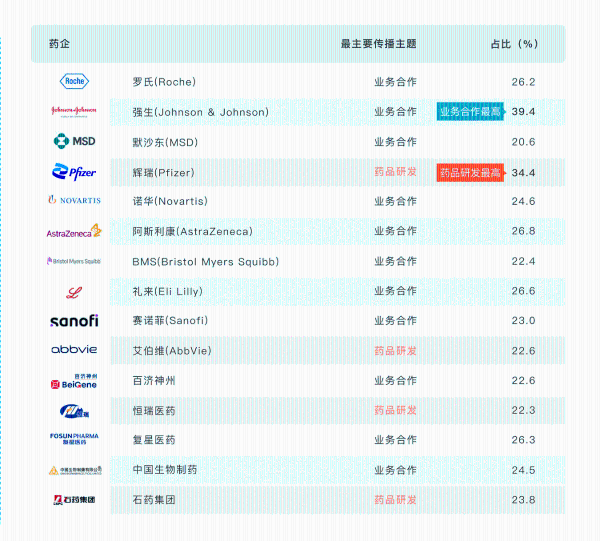Image resolution: width=600 pixels, height=541 pixels.
Task: Click the sanofi logo
Action: point(74,321)
